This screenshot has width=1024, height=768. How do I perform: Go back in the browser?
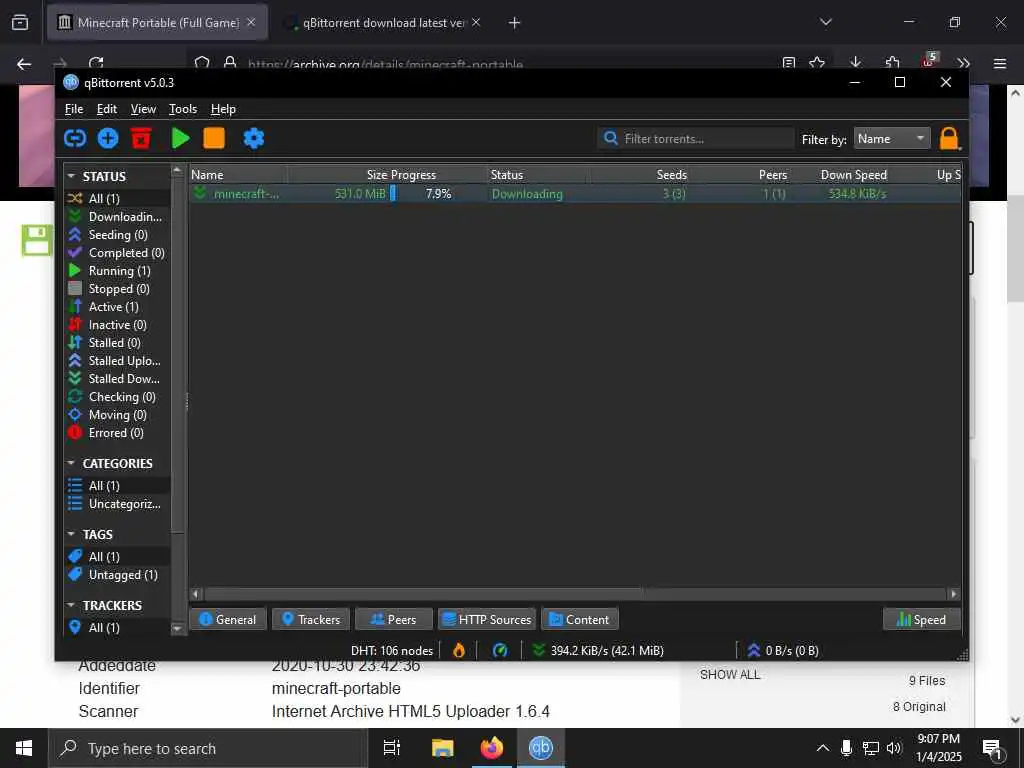[x=24, y=64]
